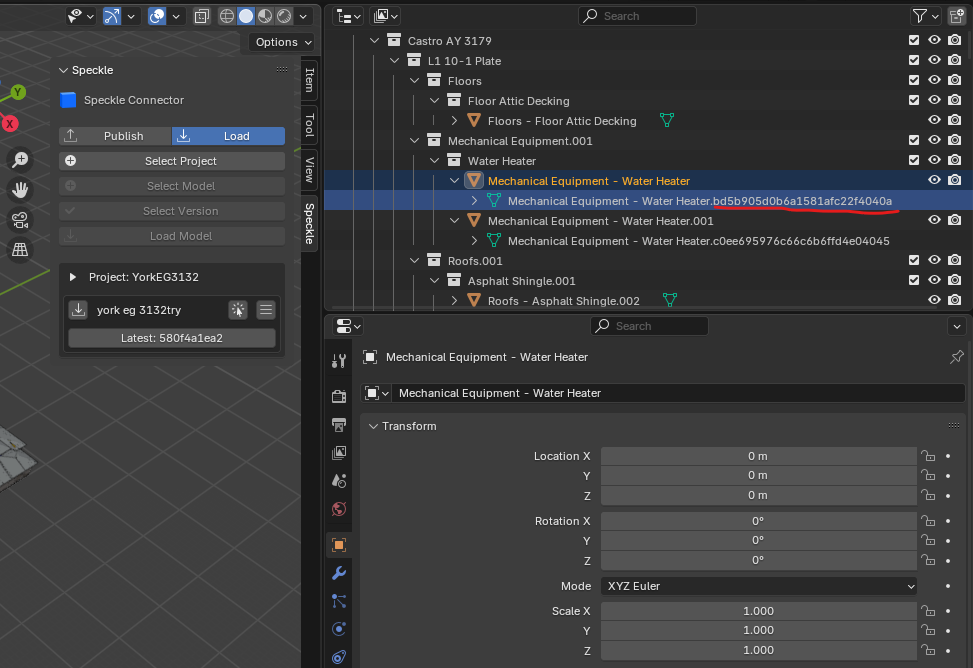Toggle X-ray view icon in viewport header

coord(202,16)
